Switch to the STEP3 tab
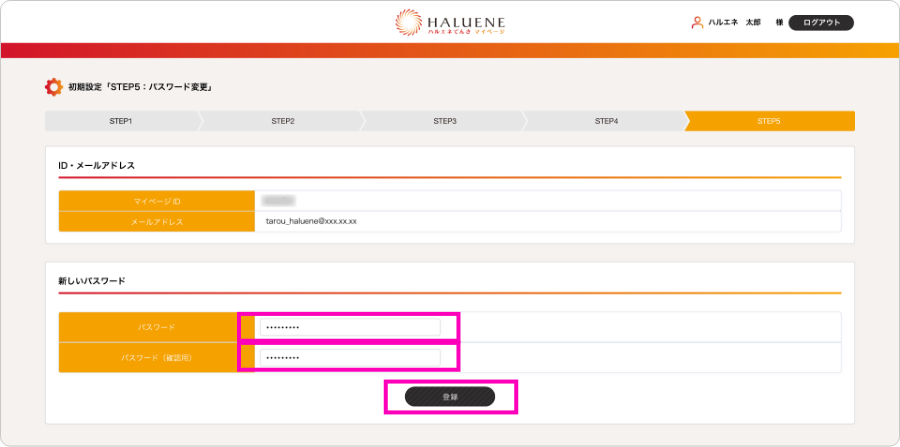This screenshot has height=447, width=900. pyautogui.click(x=445, y=121)
